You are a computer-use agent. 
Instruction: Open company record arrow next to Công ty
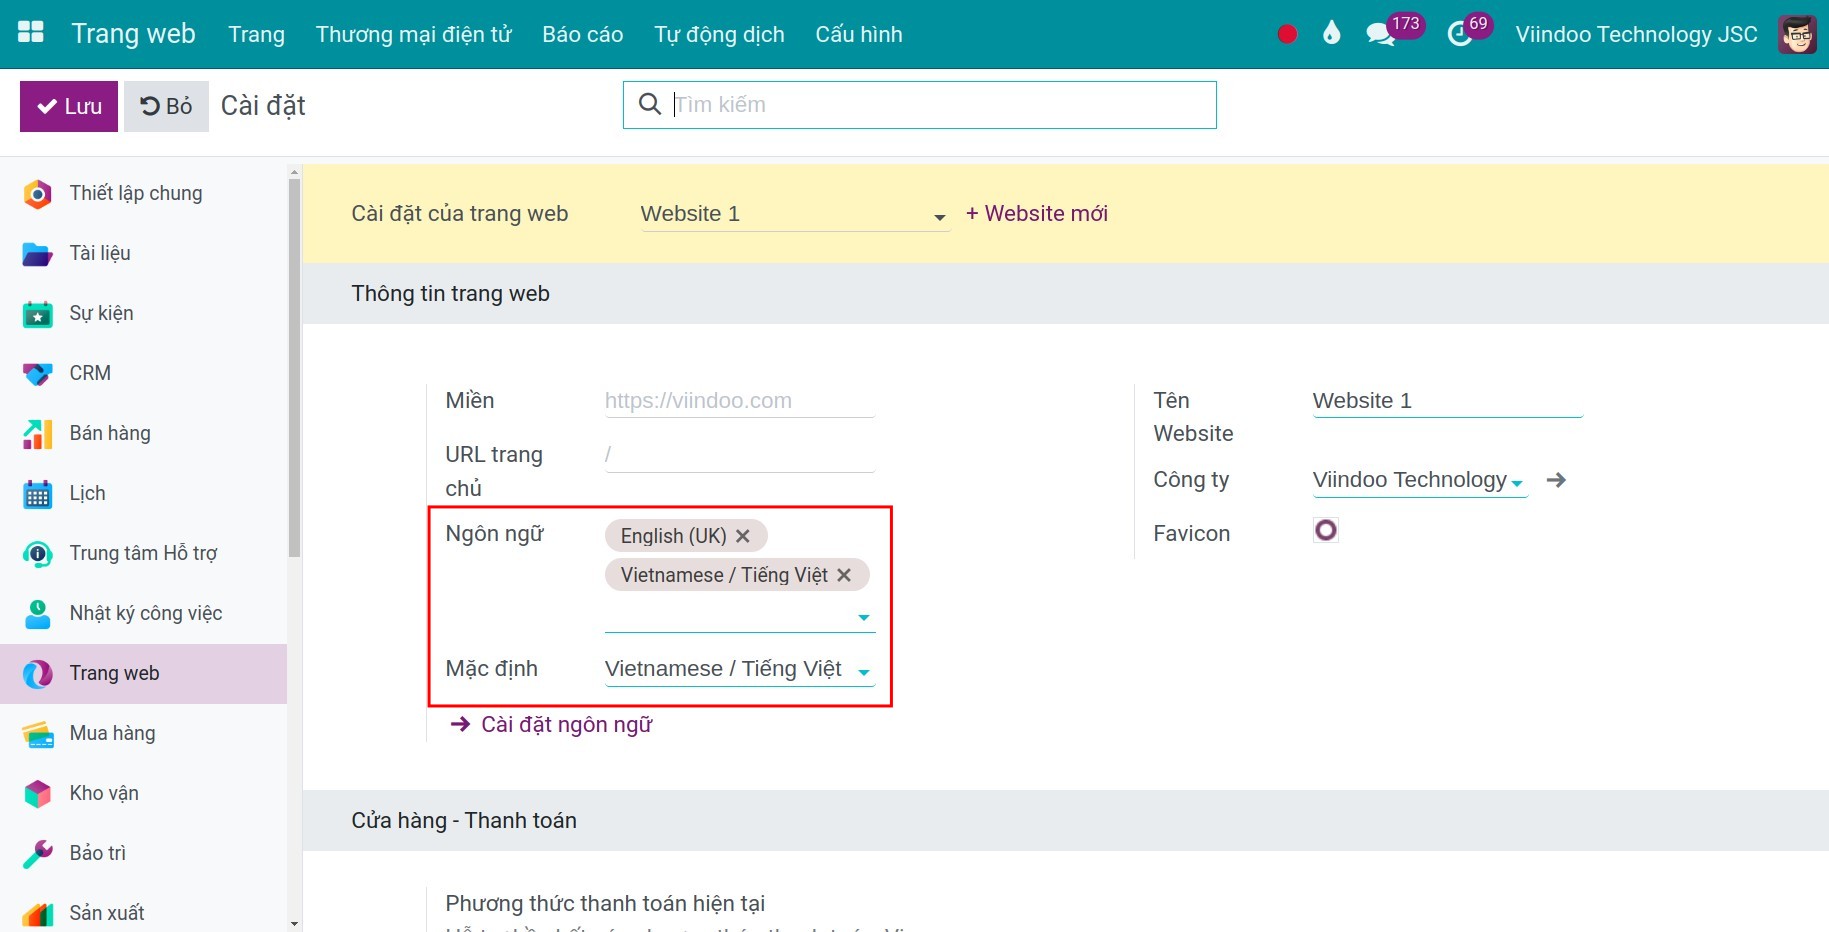(1556, 480)
